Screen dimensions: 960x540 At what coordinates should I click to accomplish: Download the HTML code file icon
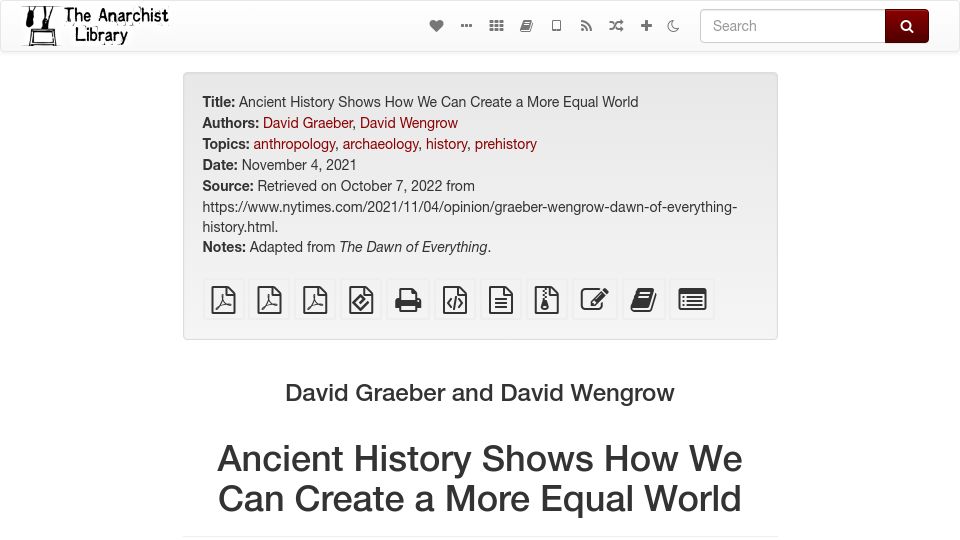(x=455, y=300)
